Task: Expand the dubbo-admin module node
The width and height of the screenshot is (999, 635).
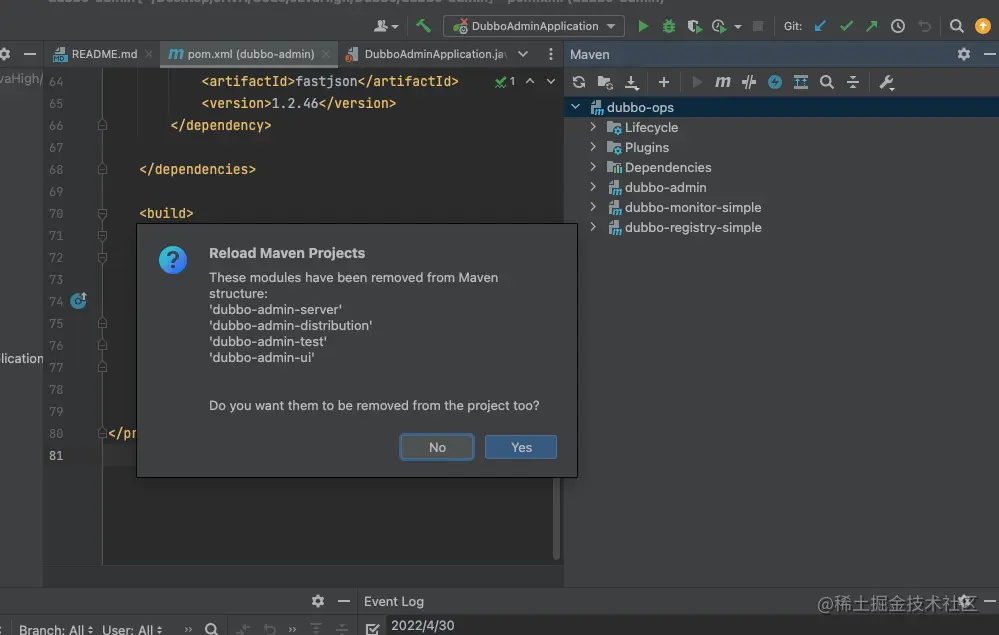Action: pos(593,187)
